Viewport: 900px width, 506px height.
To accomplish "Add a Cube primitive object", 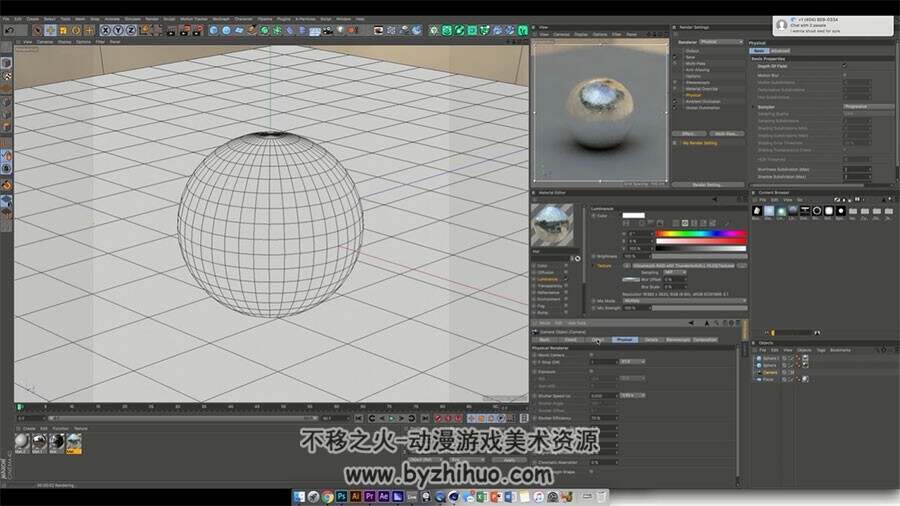I will (x=214, y=30).
